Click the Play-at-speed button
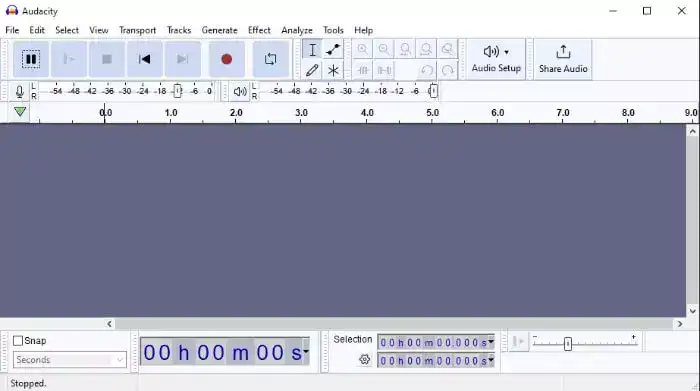Image resolution: width=700 pixels, height=391 pixels. tap(519, 342)
